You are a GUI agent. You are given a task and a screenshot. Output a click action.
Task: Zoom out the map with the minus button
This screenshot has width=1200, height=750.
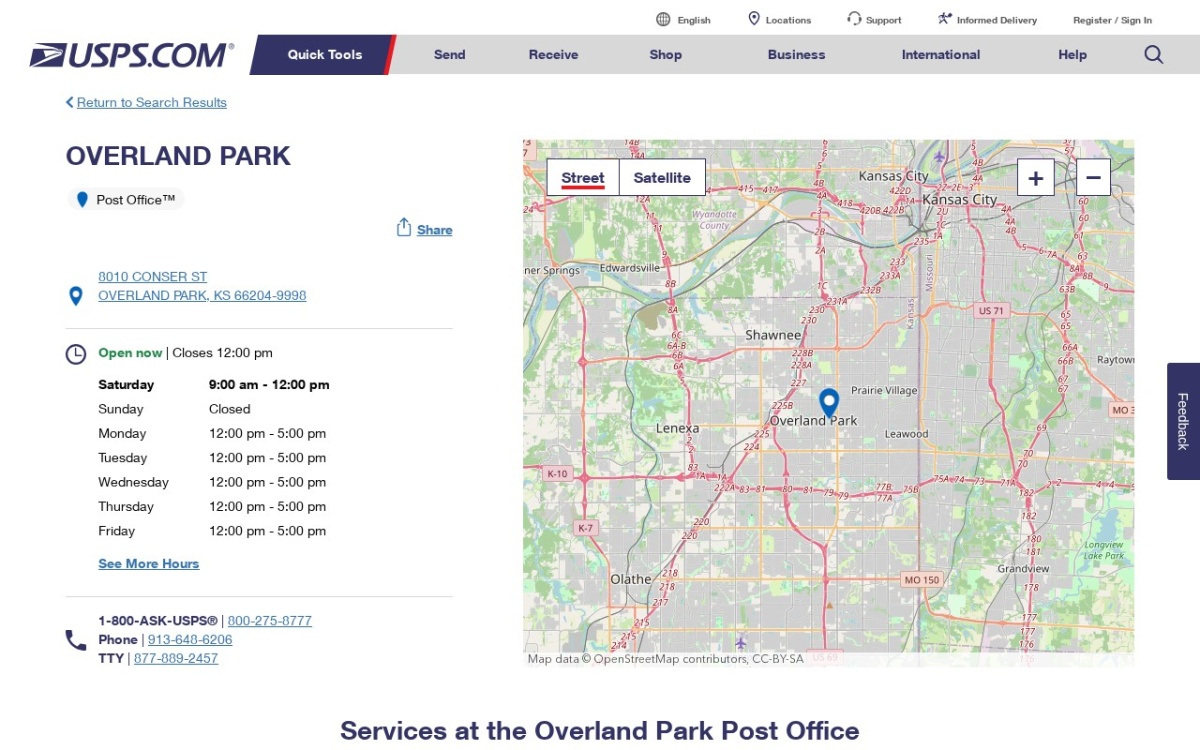[x=1093, y=178]
